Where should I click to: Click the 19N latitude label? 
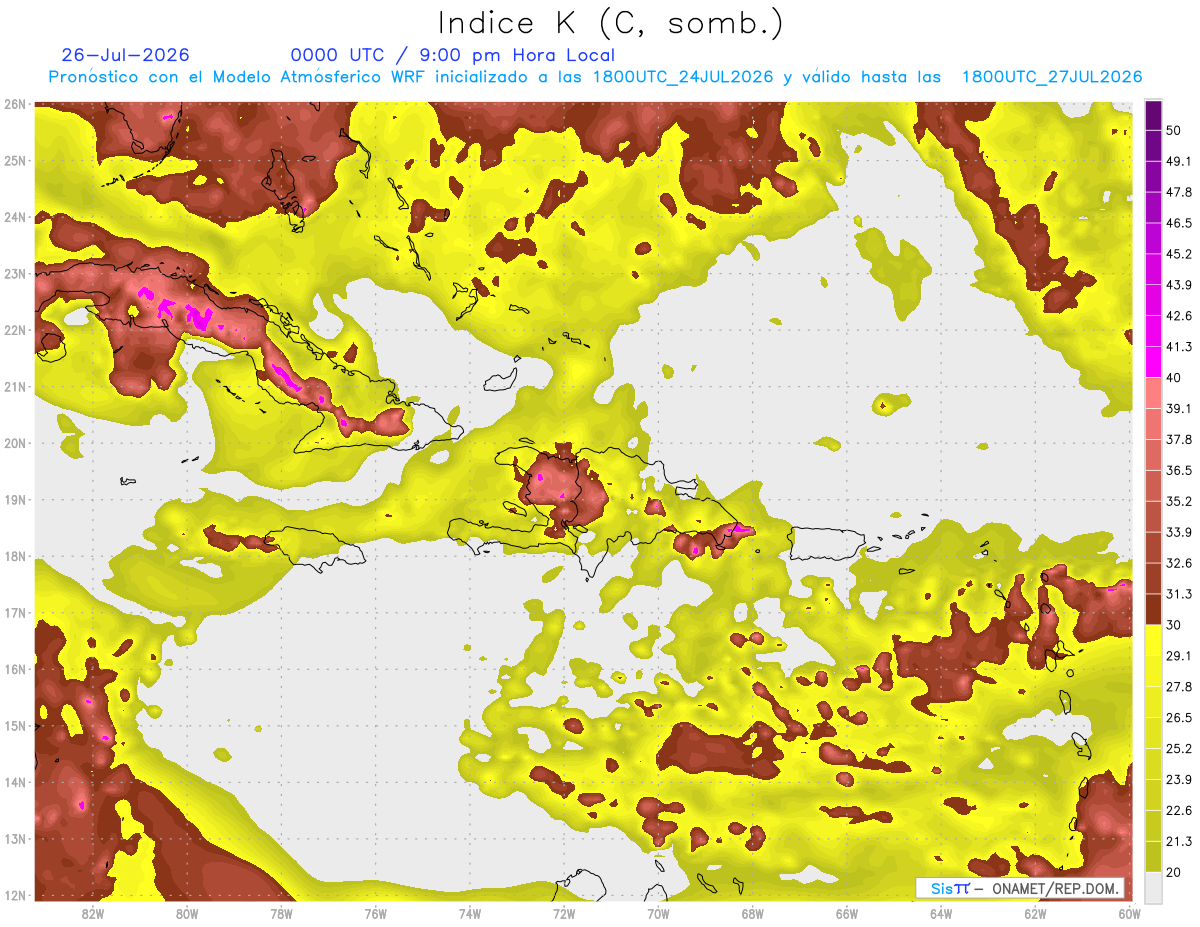[15, 500]
